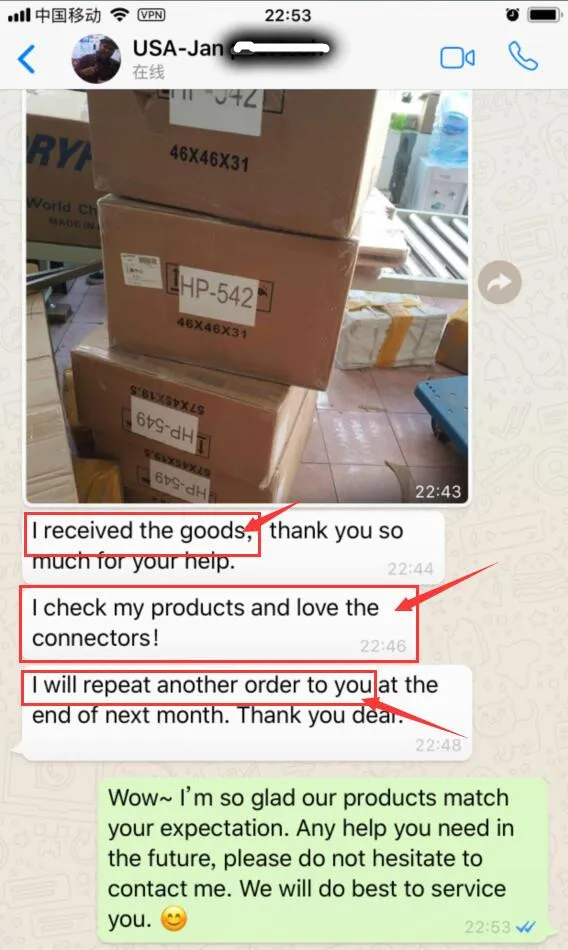Tap the 22:53 clock in status bar
This screenshot has height=950, width=568.
287,15
